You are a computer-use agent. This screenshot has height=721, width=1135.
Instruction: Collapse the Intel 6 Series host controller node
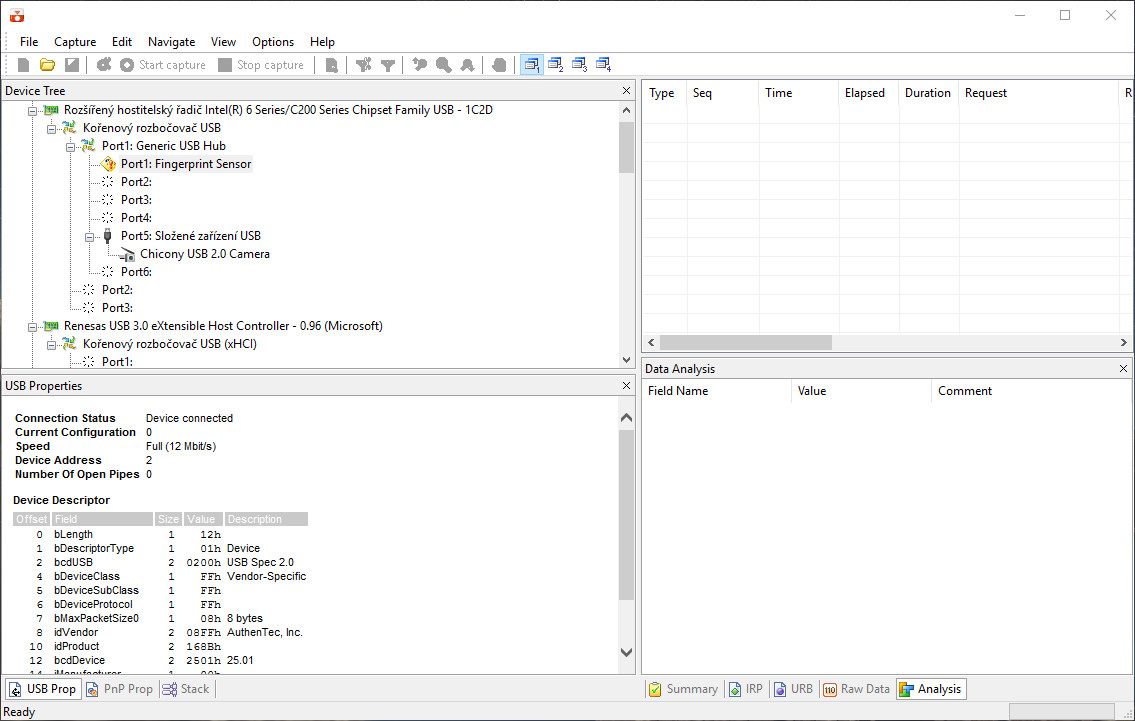33,111
